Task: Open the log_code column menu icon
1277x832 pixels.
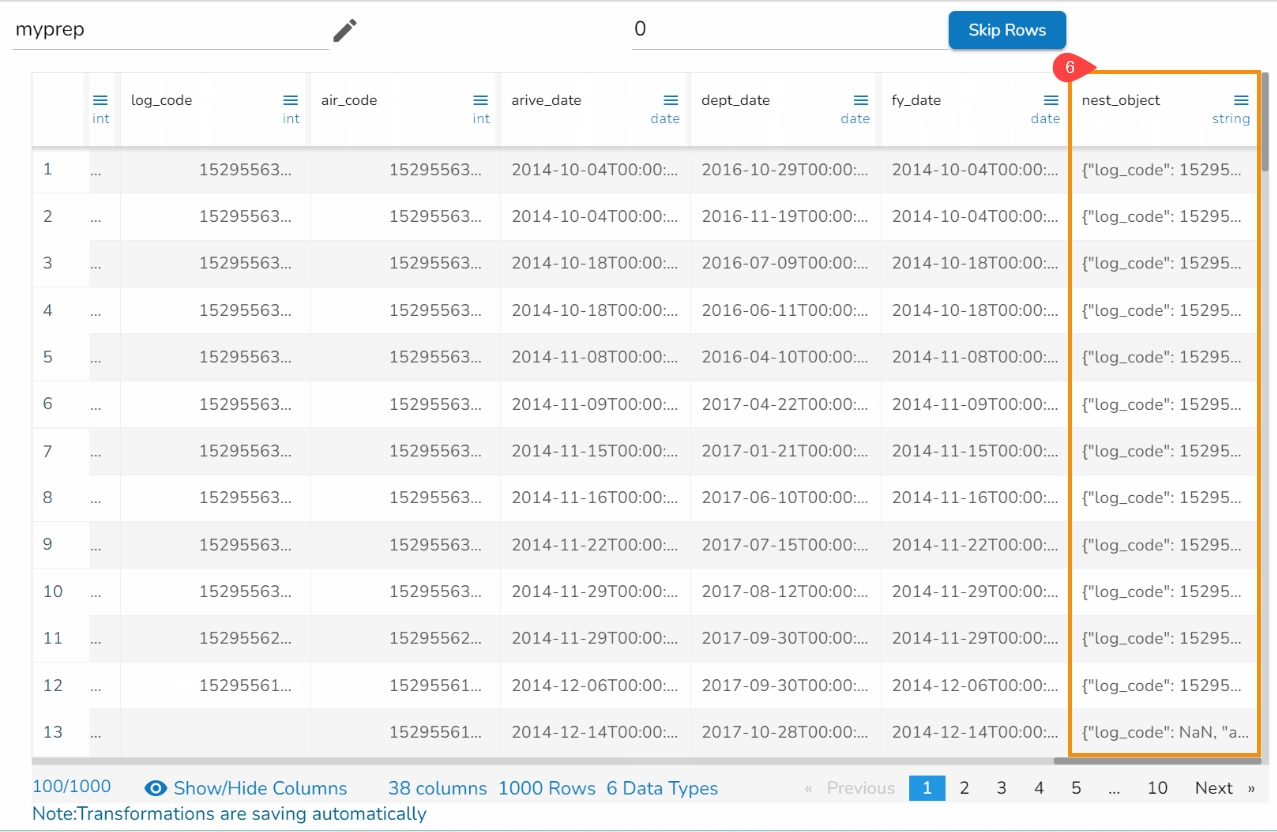Action: [x=290, y=100]
